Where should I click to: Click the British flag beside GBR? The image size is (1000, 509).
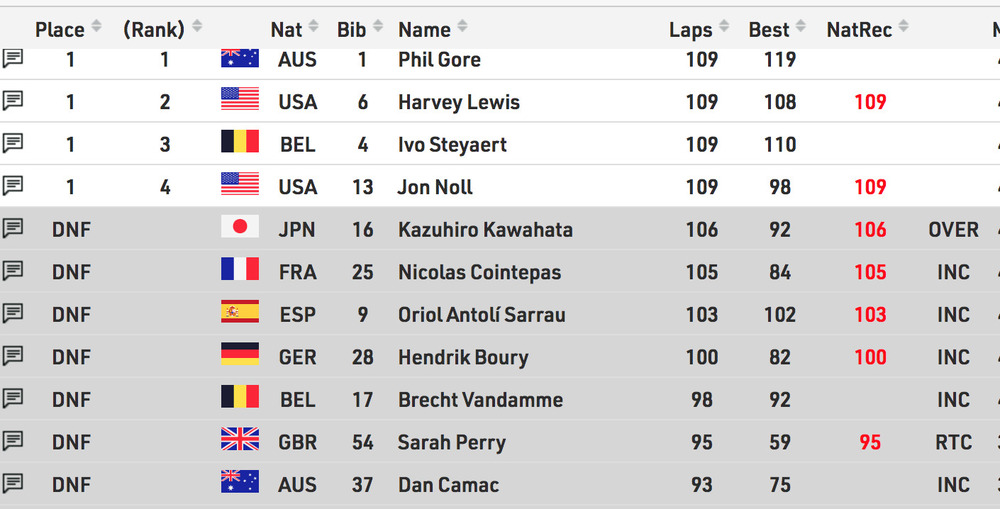click(x=240, y=440)
